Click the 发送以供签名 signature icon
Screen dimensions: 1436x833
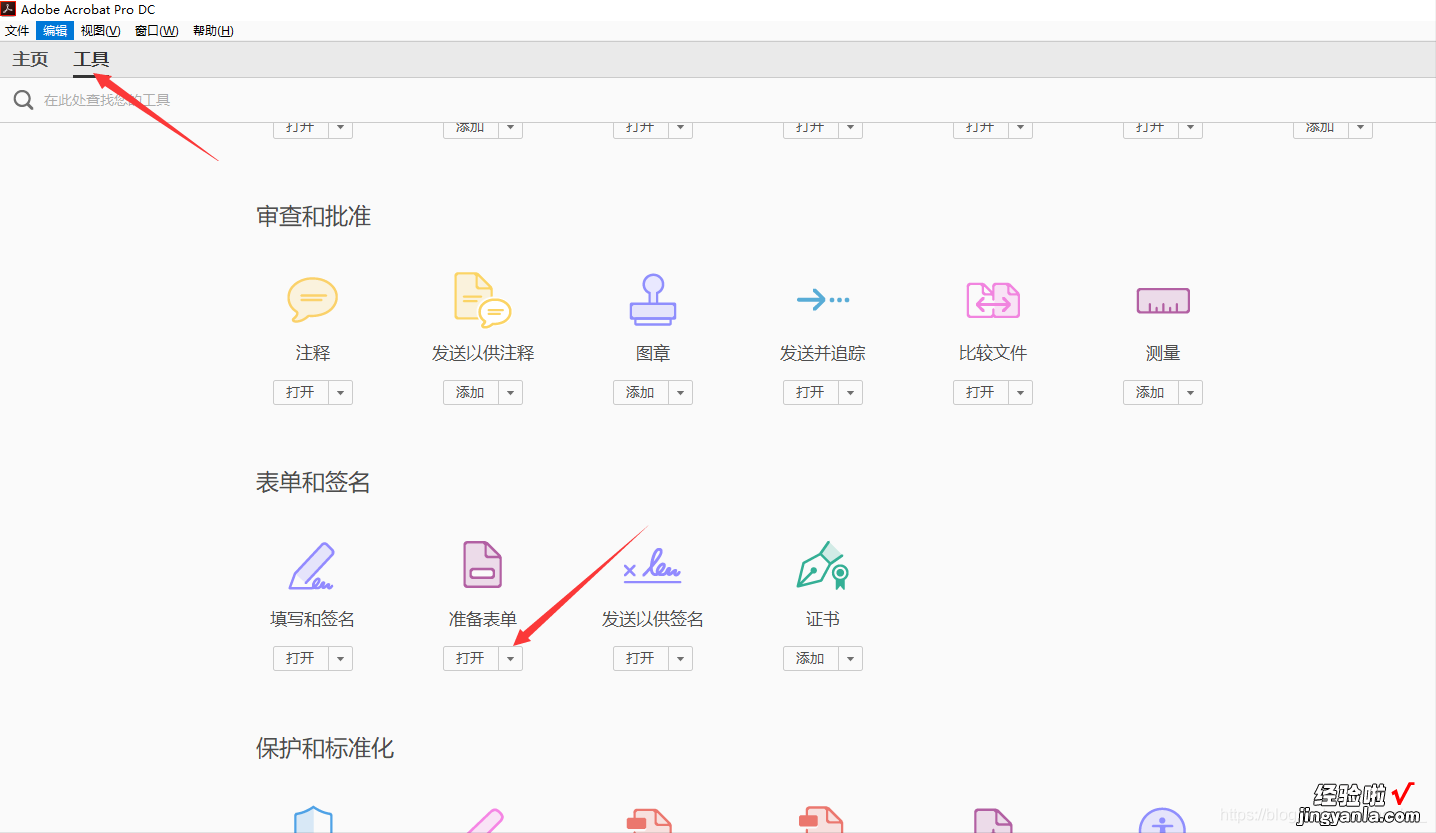point(652,566)
